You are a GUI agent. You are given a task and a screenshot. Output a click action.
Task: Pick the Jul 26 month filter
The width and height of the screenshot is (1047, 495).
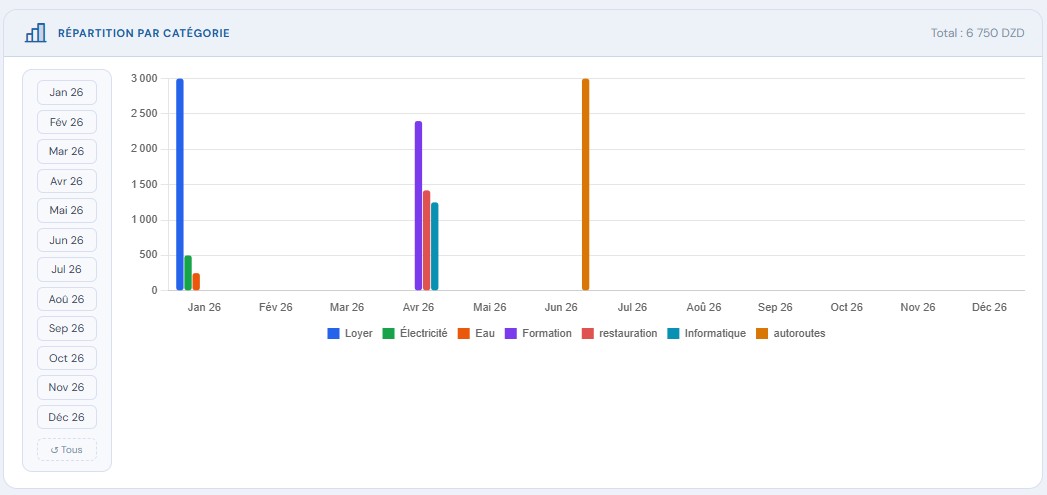coord(67,269)
